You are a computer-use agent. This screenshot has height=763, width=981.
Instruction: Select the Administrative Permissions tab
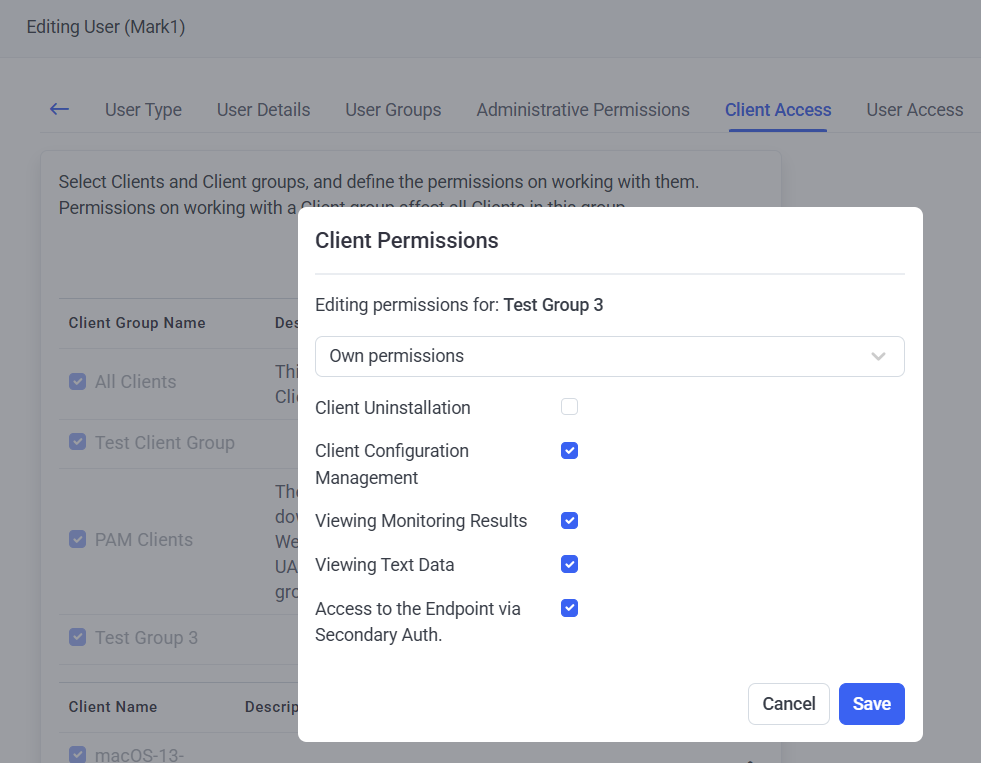tap(583, 110)
